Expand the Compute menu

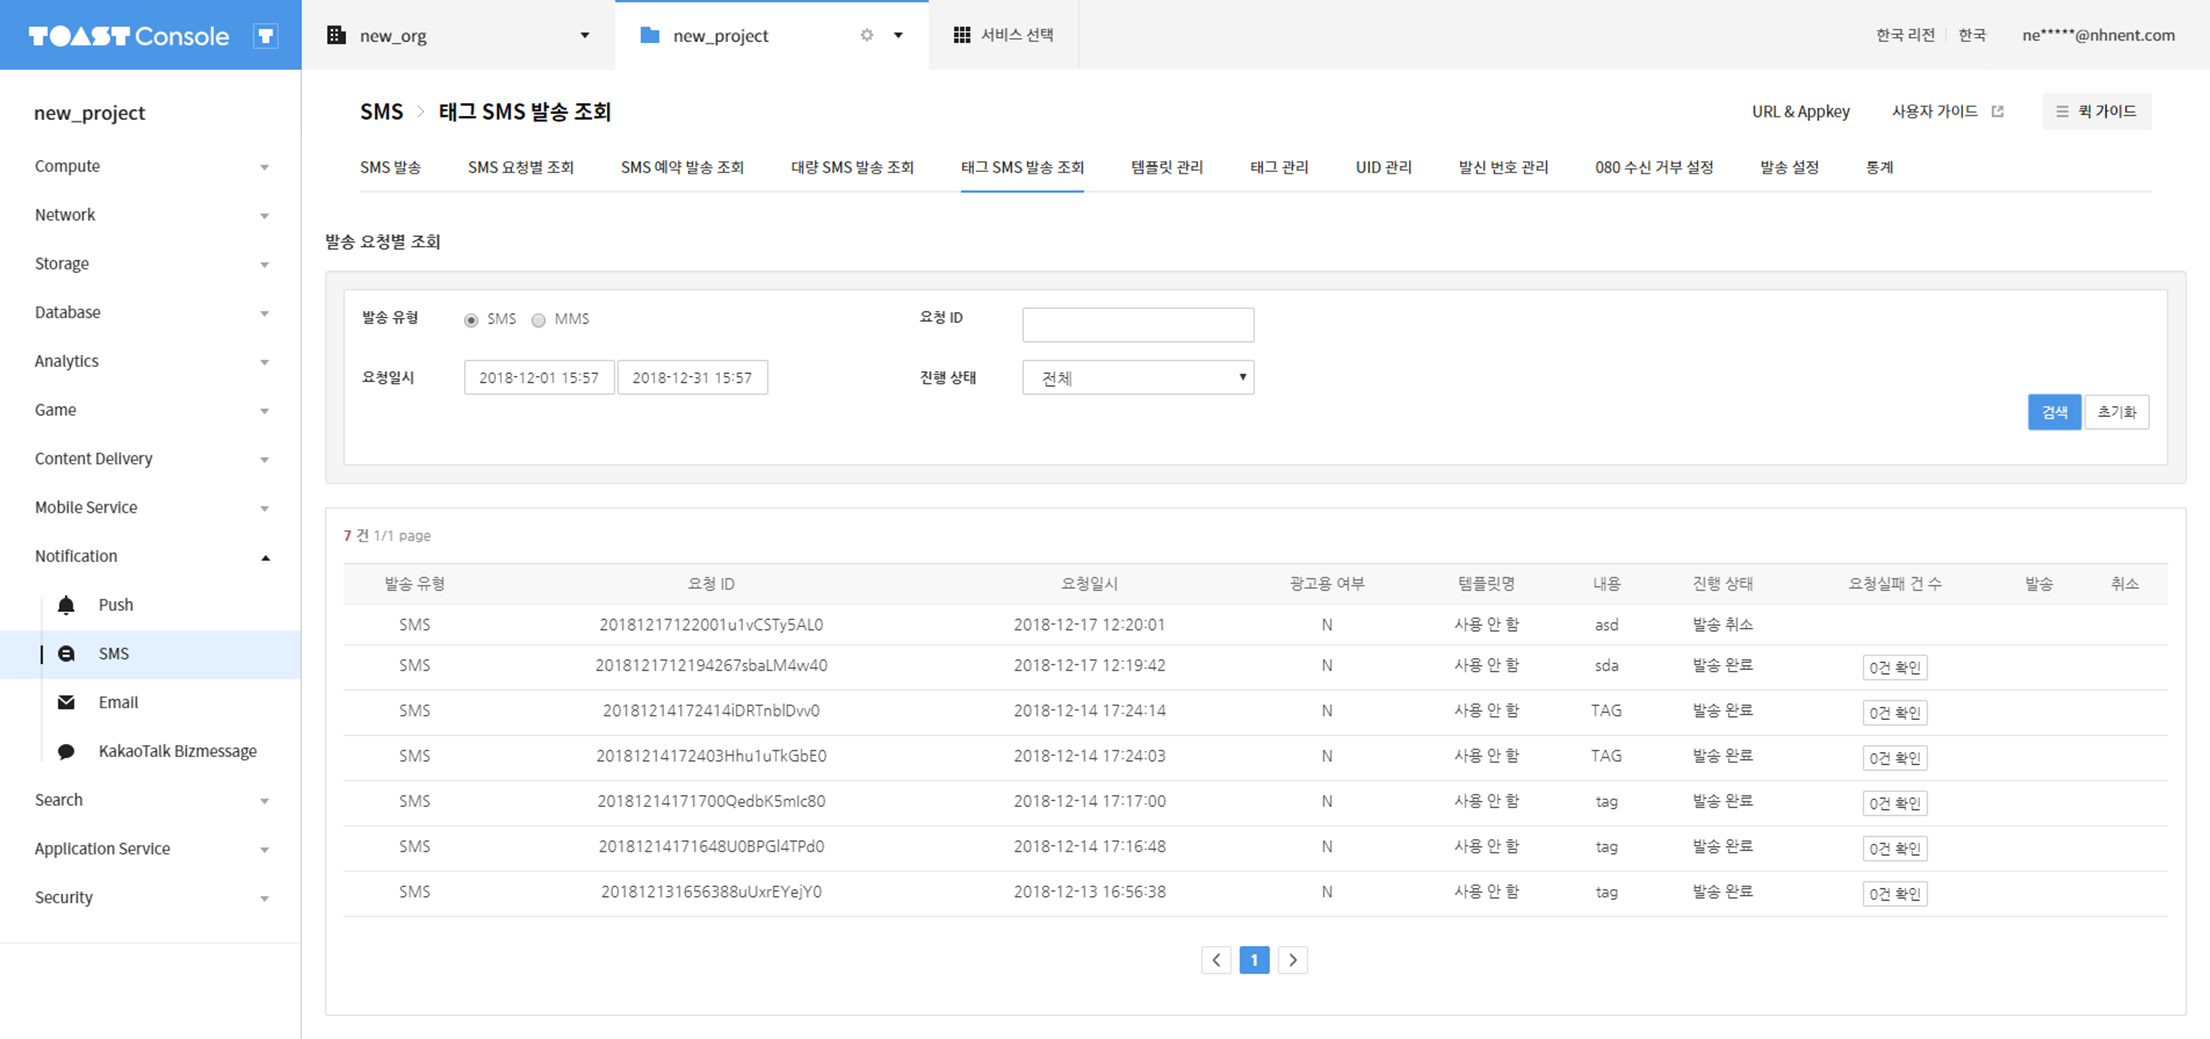point(150,166)
